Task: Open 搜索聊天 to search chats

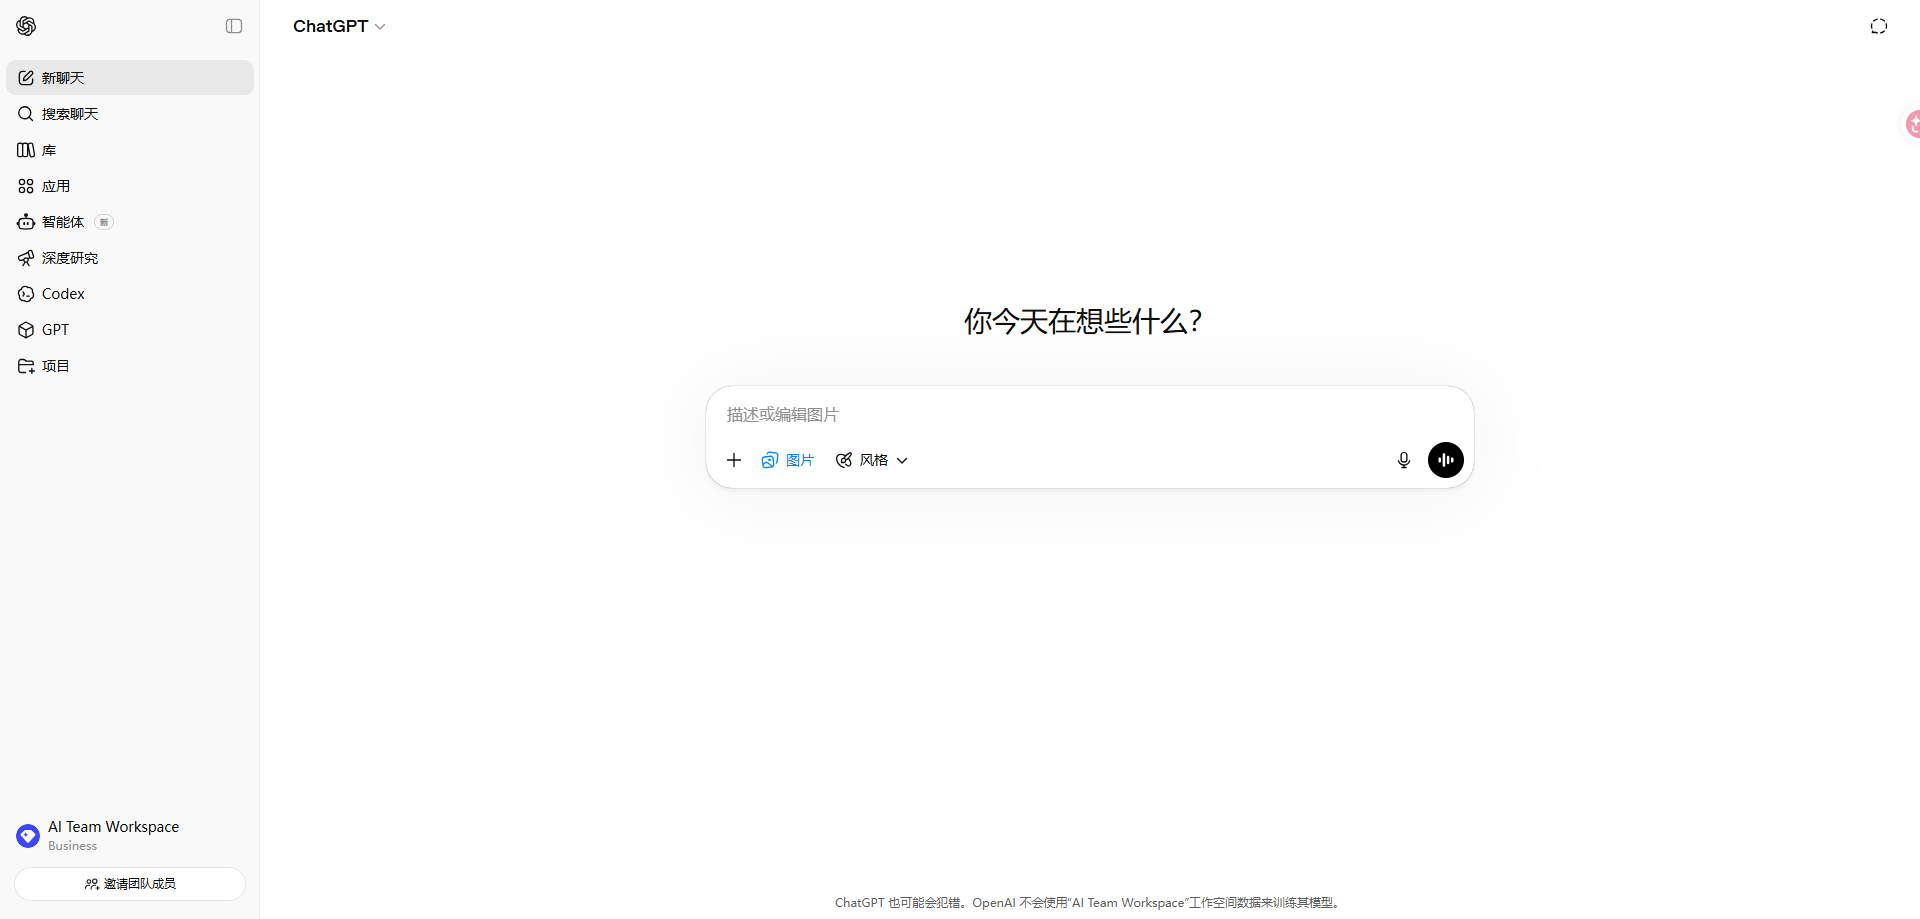Action: click(130, 114)
